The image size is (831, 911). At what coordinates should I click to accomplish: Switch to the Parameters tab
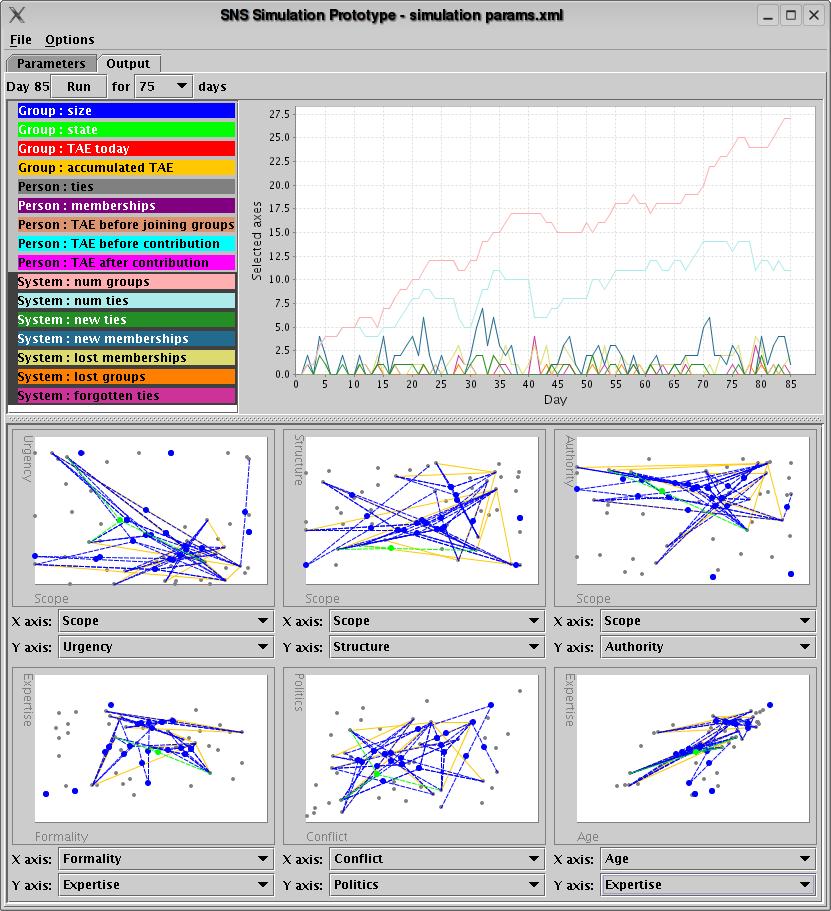point(51,64)
